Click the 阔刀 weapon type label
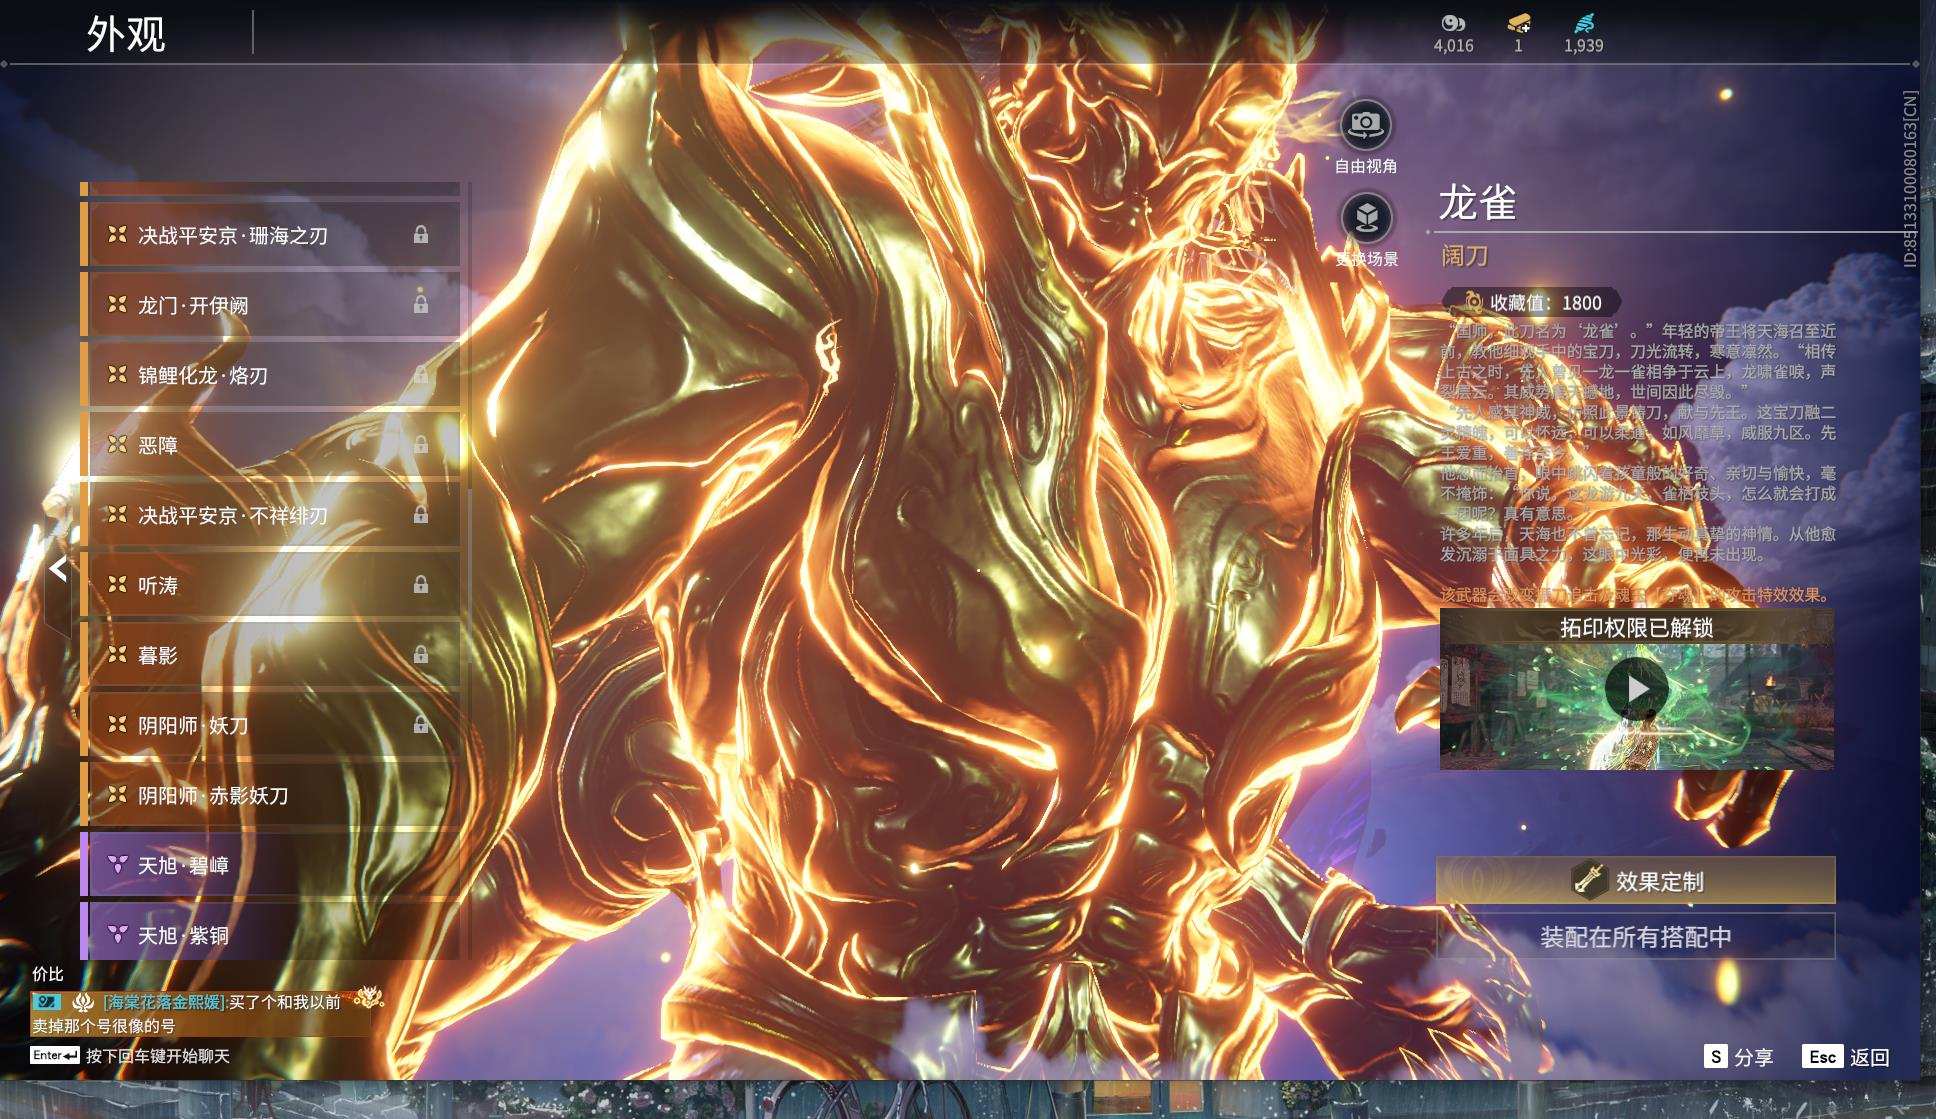 point(1464,257)
